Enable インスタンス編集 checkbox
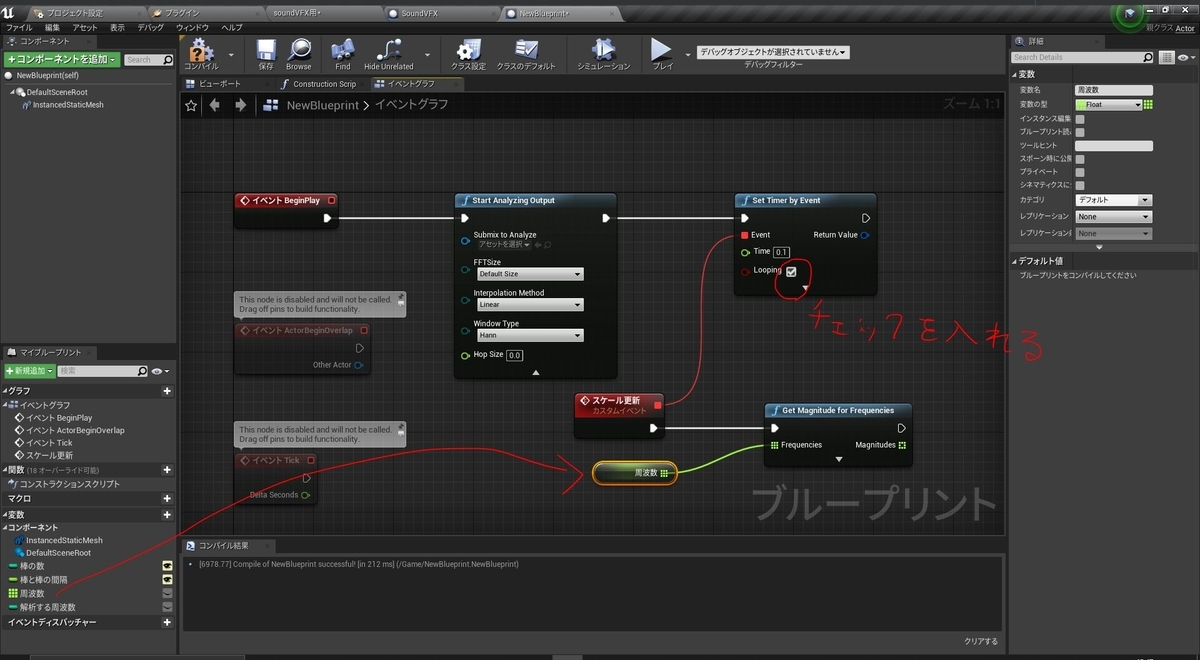Screen dimensions: 1200x660 pos(1080,119)
